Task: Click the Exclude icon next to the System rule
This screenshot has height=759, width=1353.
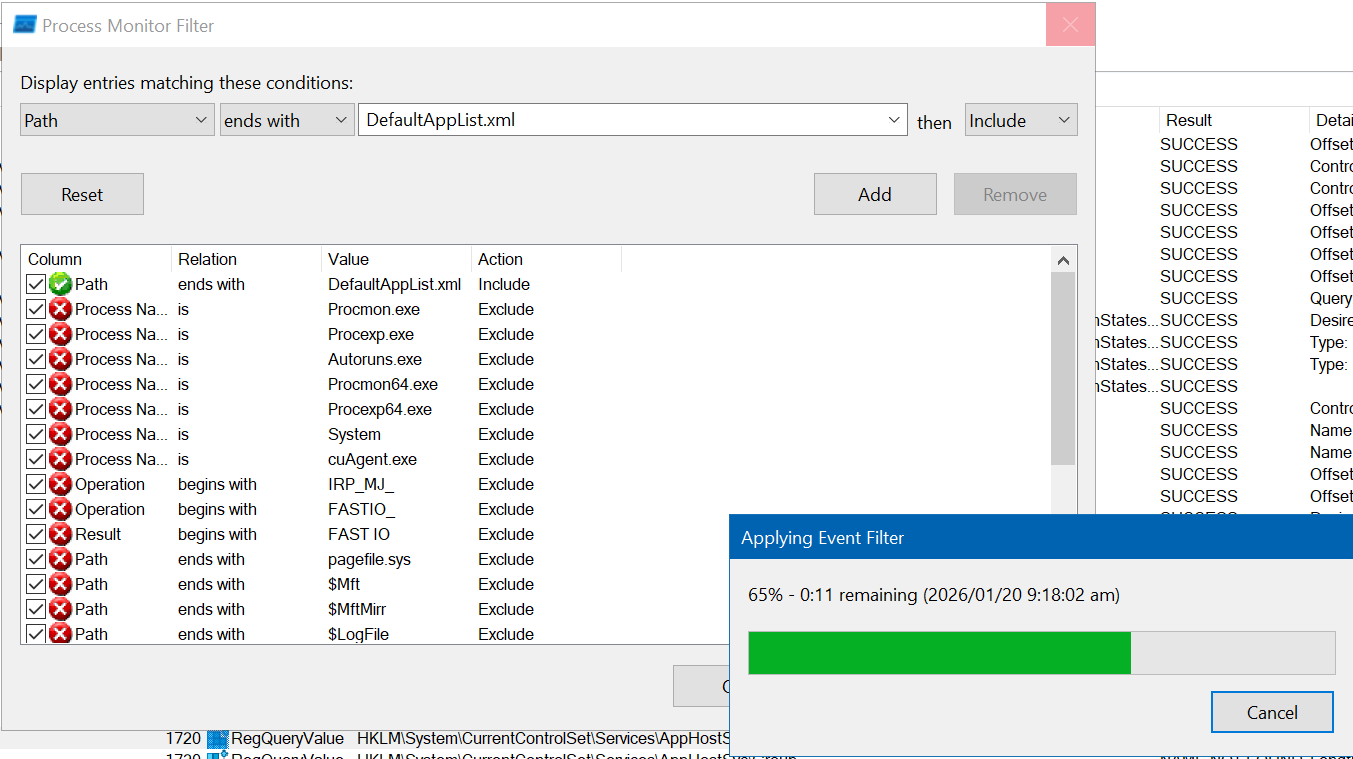Action: click(59, 434)
